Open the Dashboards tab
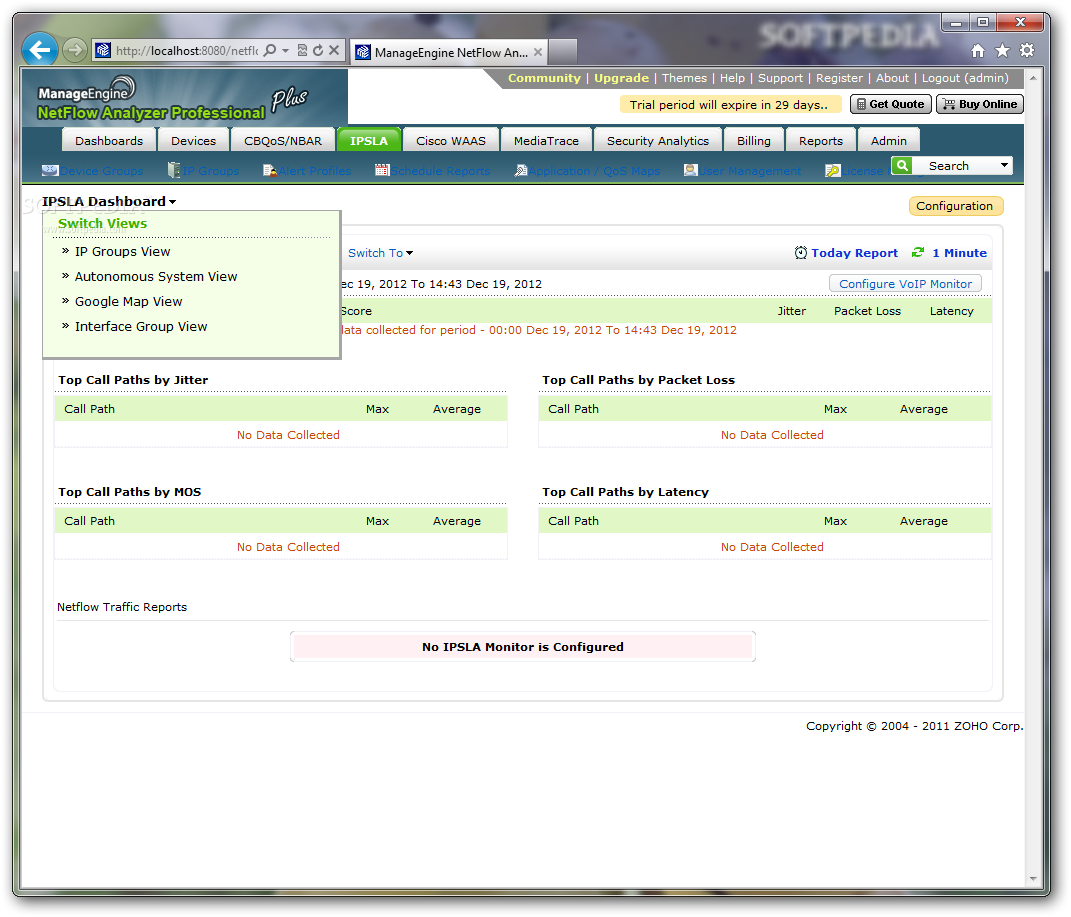This screenshot has height=917, width=1071. [109, 141]
